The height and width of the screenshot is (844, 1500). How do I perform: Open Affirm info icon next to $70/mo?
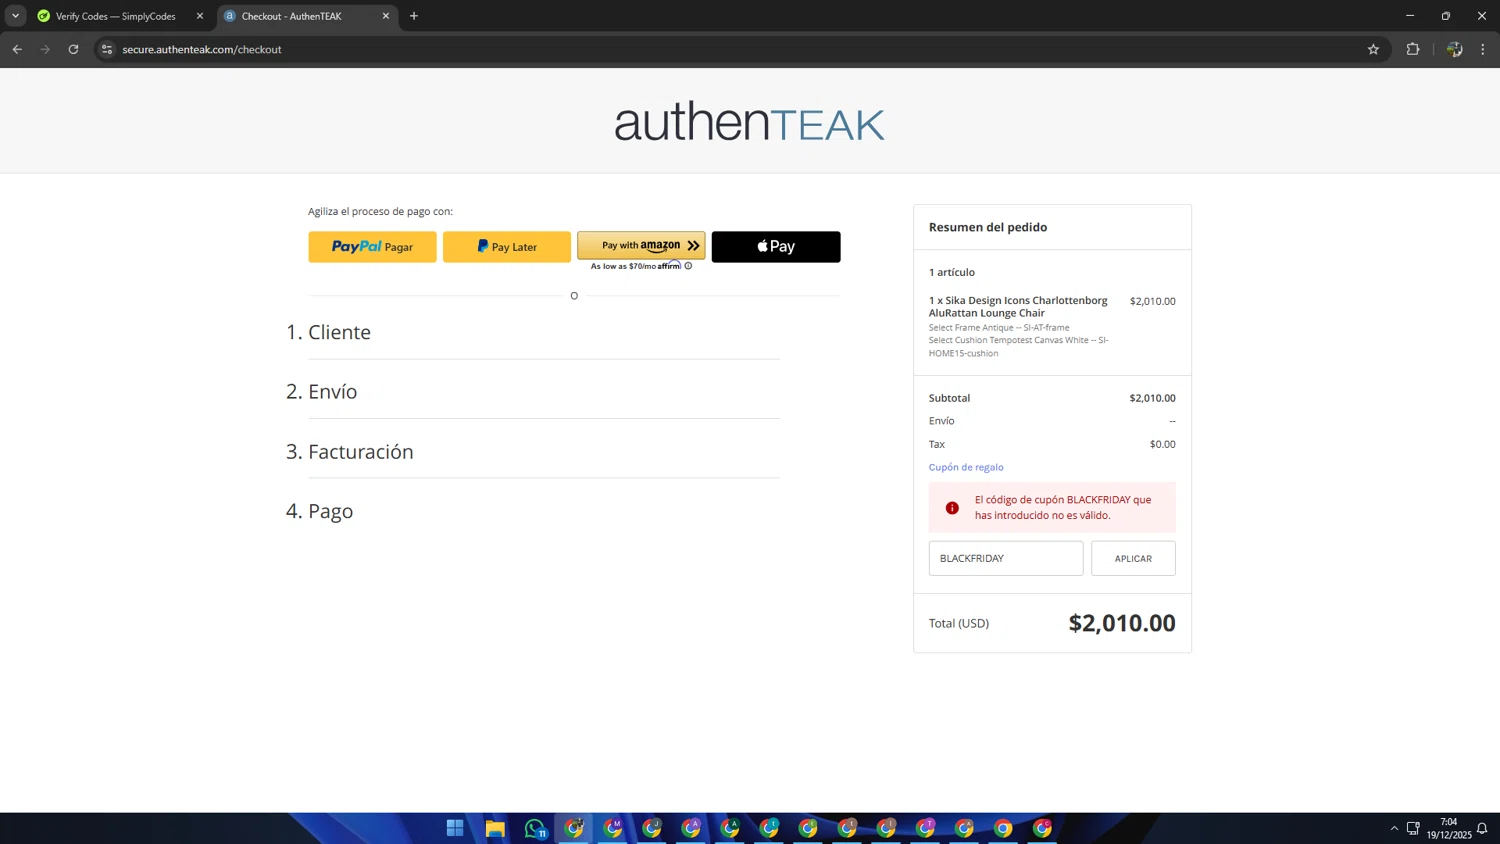click(688, 266)
